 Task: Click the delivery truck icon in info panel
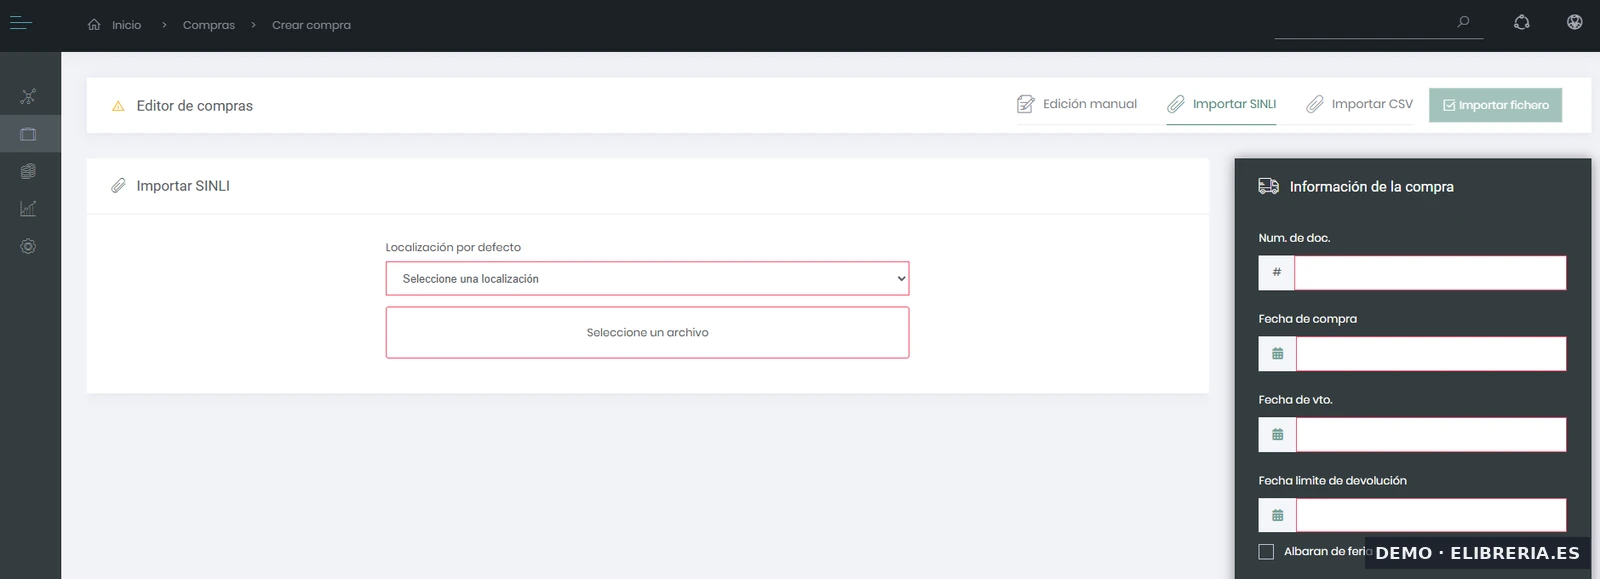[x=1269, y=186]
